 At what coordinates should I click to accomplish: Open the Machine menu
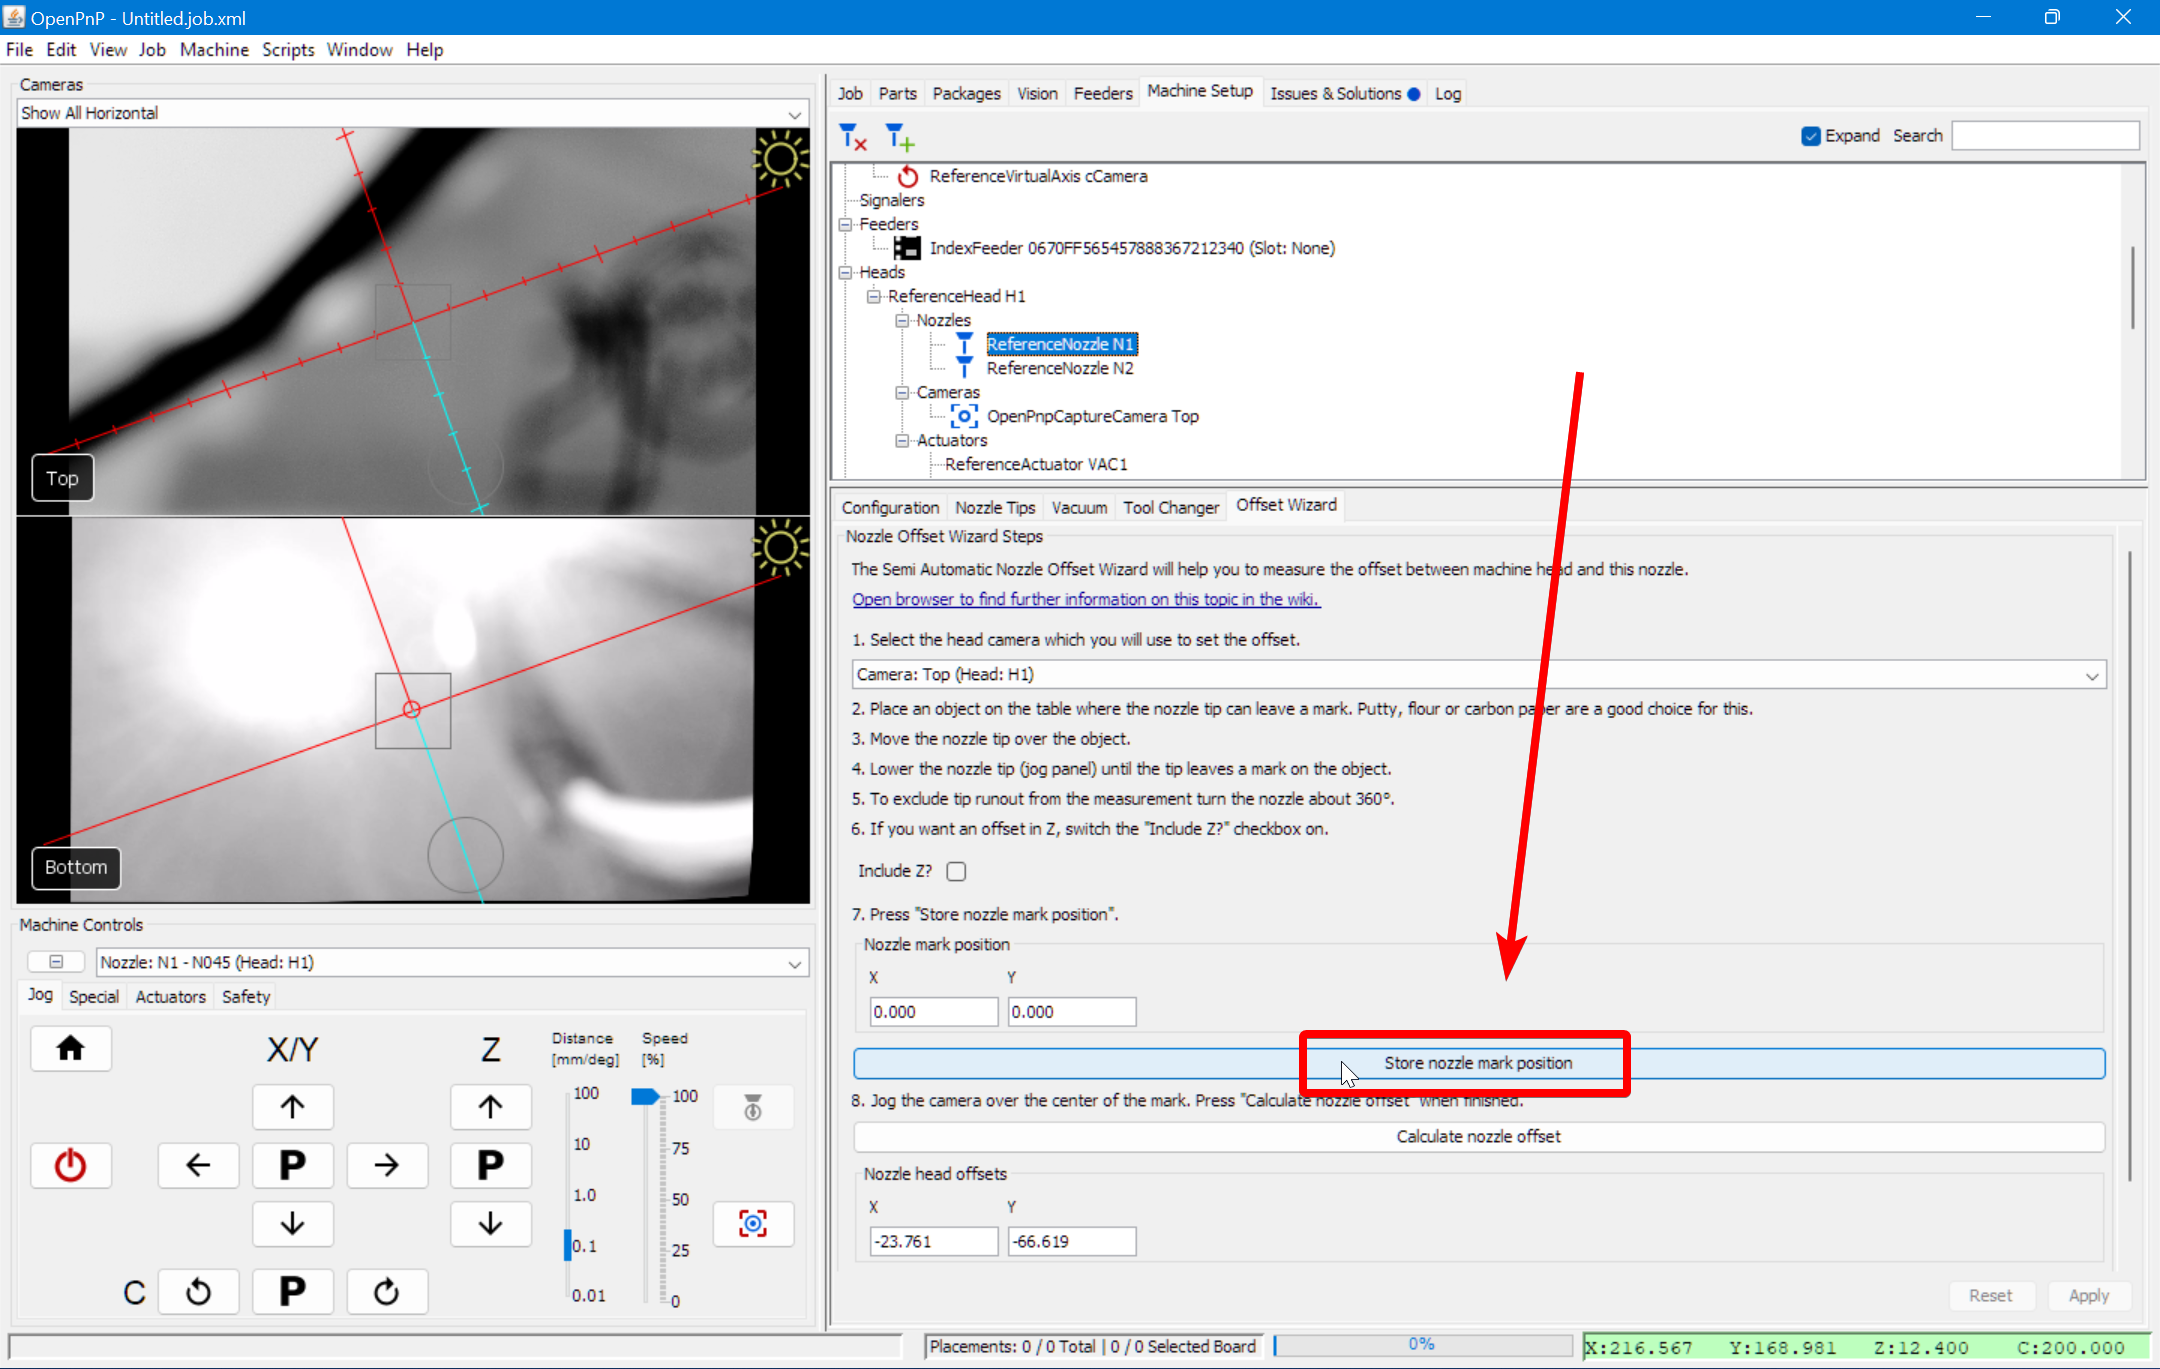coord(213,50)
